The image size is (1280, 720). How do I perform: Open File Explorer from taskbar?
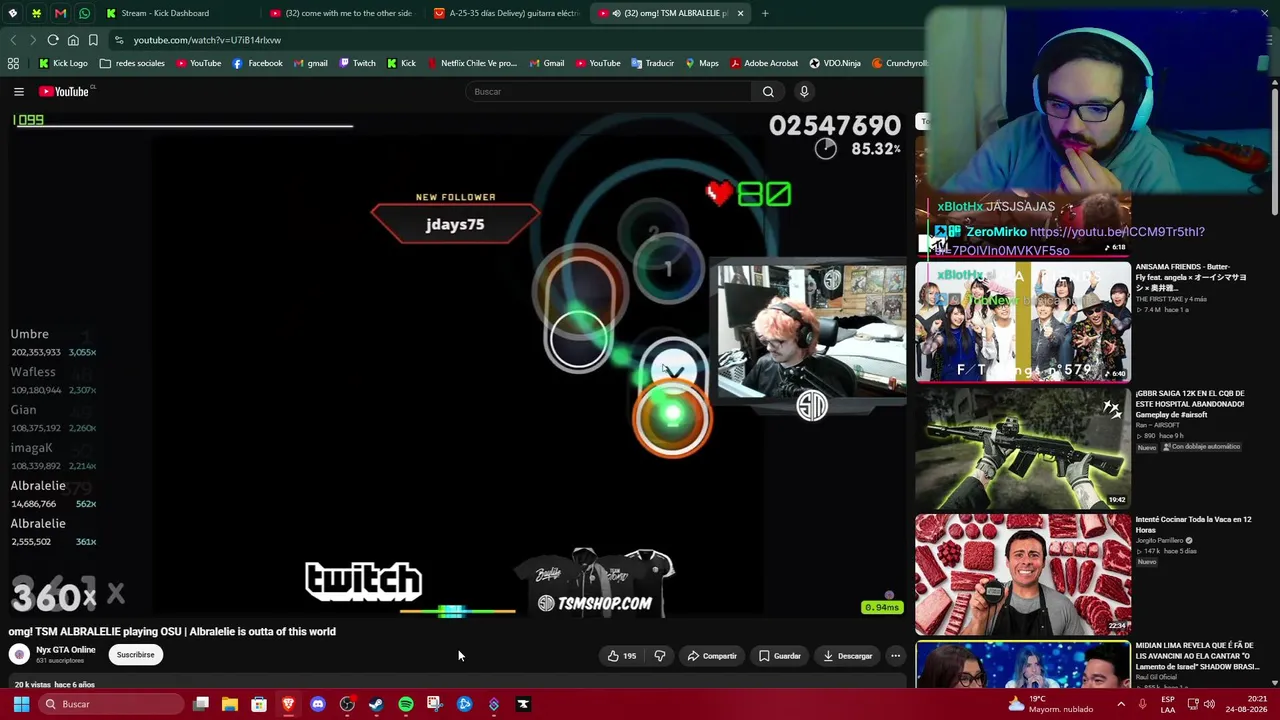230,704
